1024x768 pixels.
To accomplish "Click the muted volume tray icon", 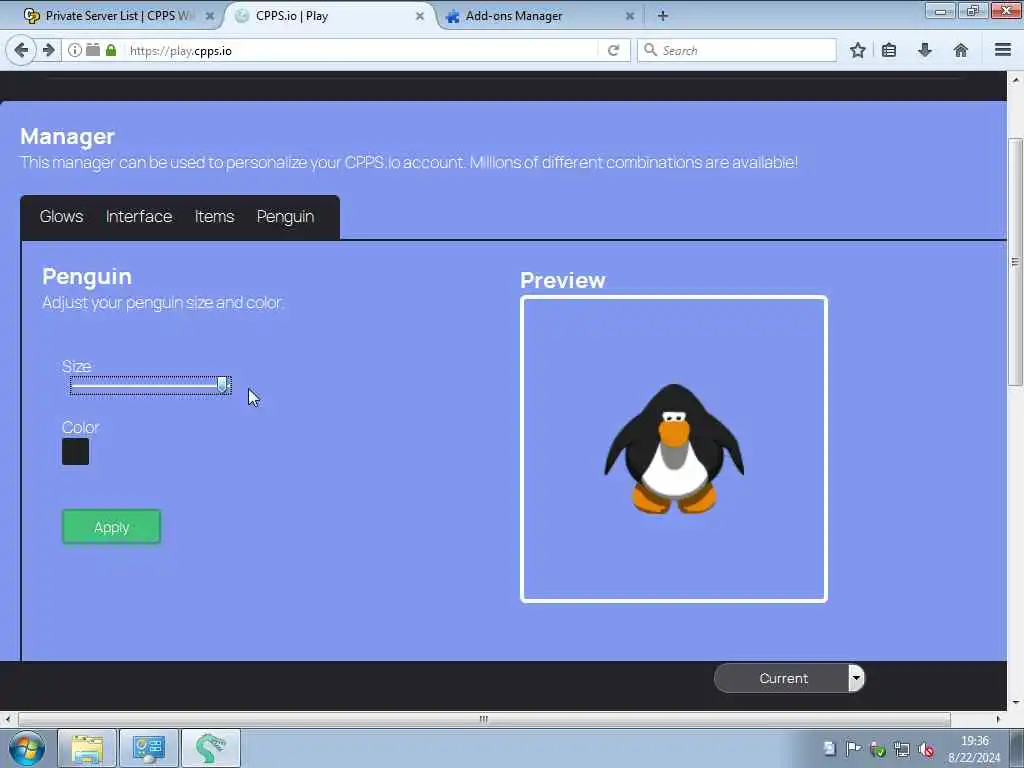I will click(926, 750).
